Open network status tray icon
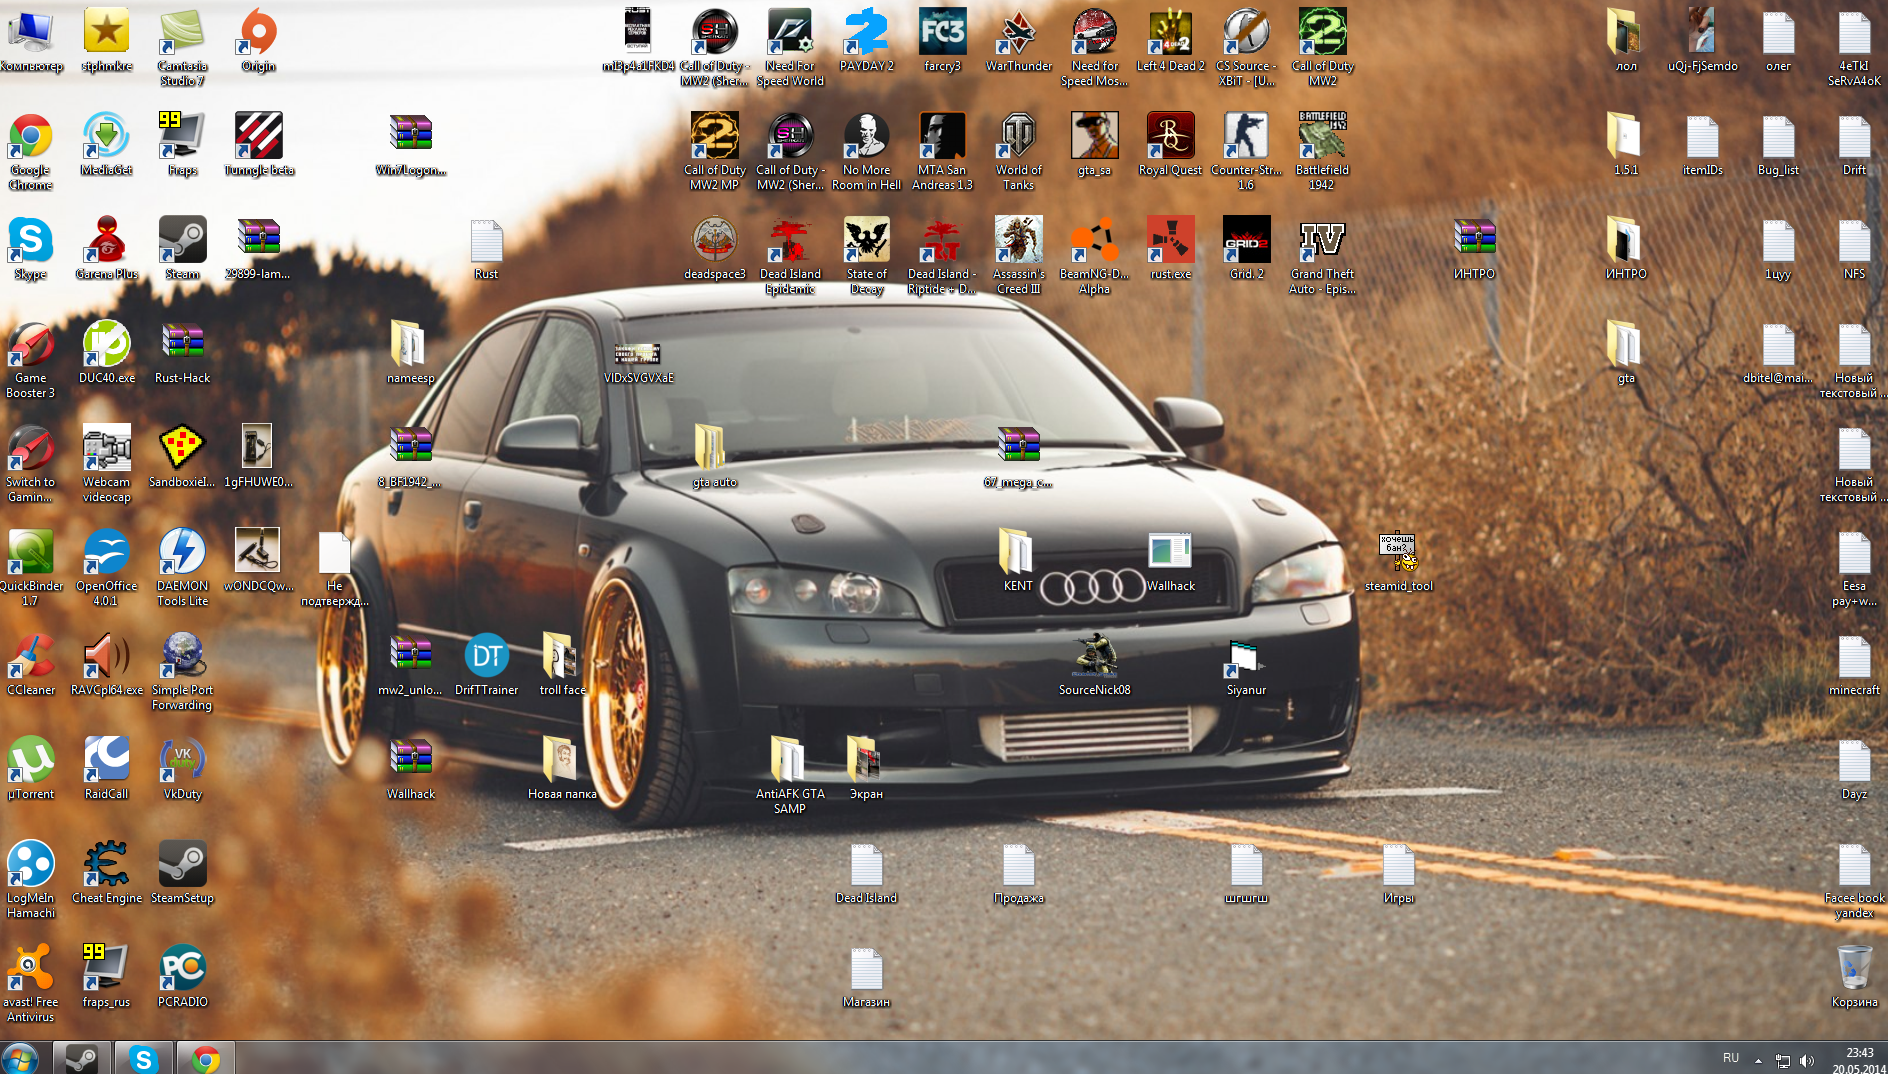Image resolution: width=1888 pixels, height=1074 pixels. [1783, 1060]
